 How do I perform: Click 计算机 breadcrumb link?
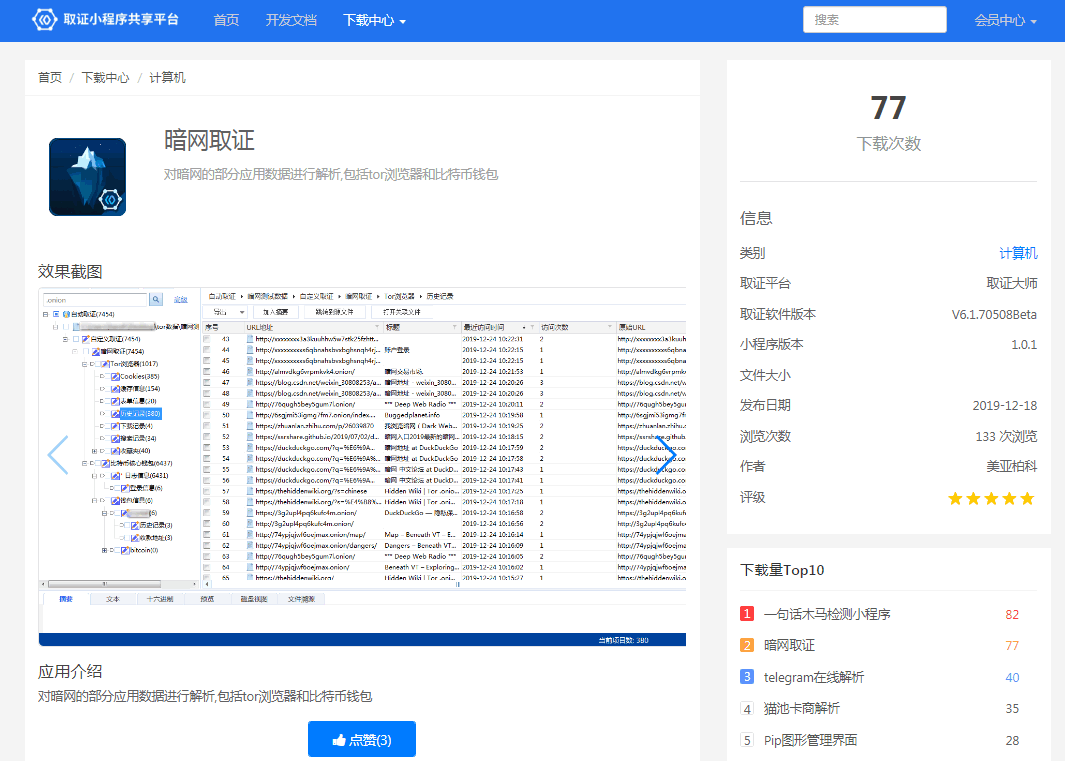click(x=167, y=77)
